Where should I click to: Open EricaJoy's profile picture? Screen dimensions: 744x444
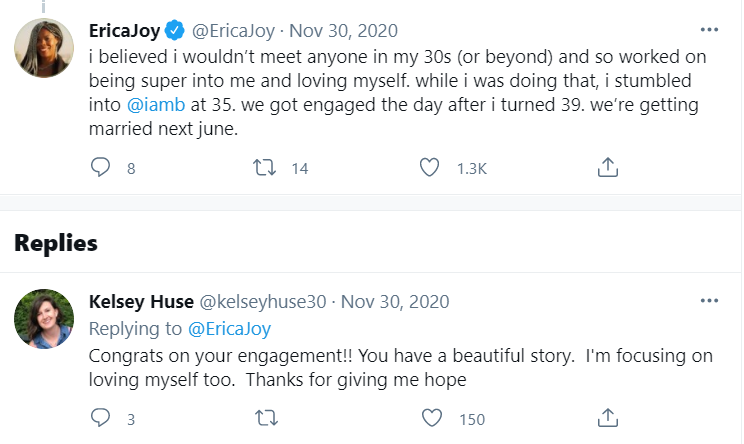pyautogui.click(x=45, y=47)
